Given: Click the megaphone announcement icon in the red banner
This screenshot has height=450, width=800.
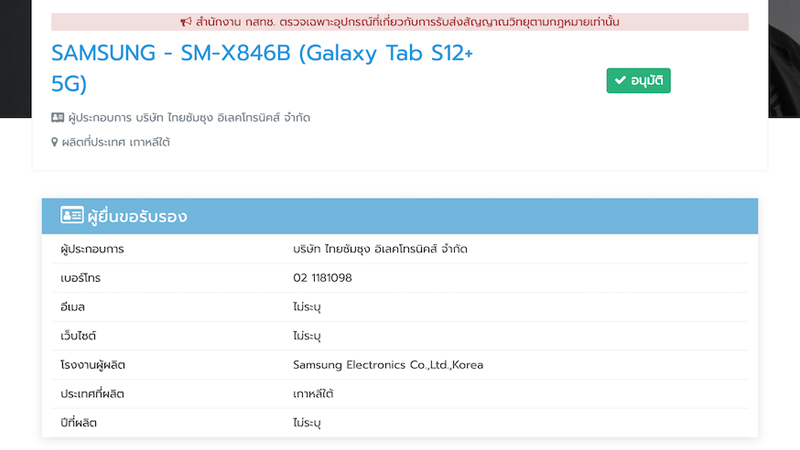Looking at the screenshot, I should click(x=186, y=22).
